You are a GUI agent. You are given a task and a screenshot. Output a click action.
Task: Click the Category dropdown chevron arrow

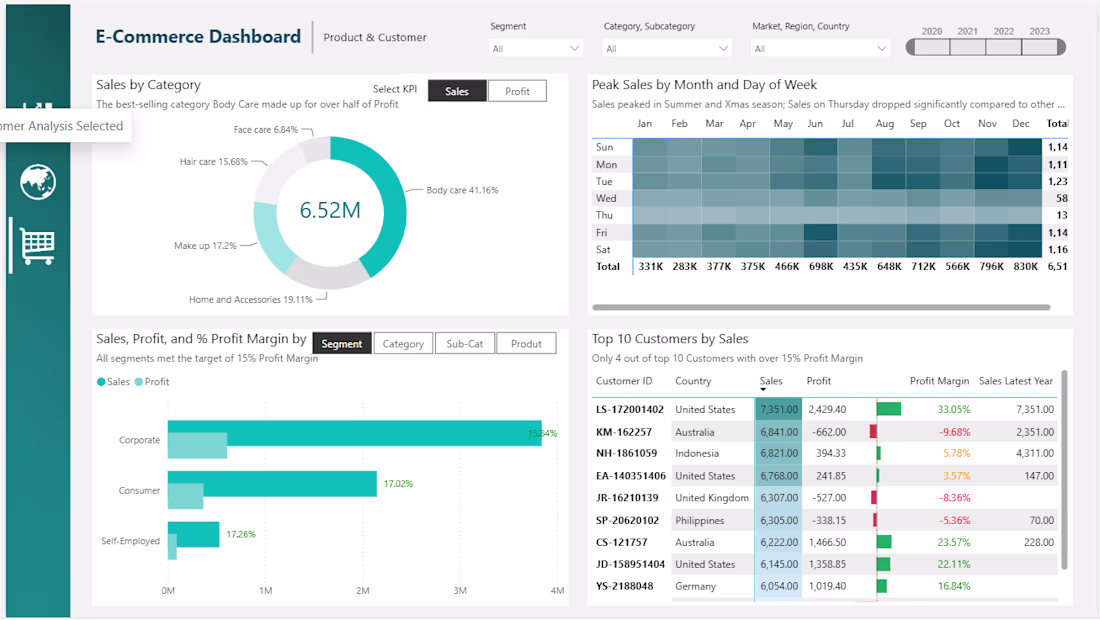723,48
